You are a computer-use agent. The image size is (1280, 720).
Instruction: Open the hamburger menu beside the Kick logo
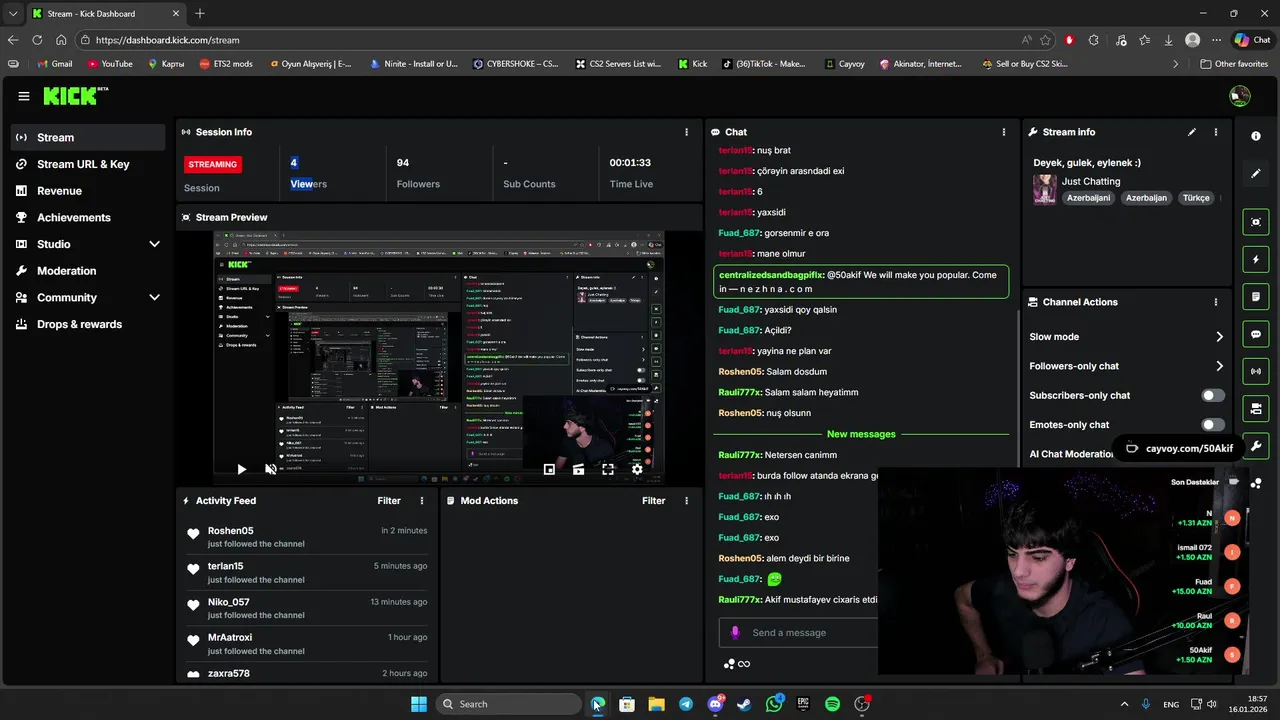(x=23, y=96)
